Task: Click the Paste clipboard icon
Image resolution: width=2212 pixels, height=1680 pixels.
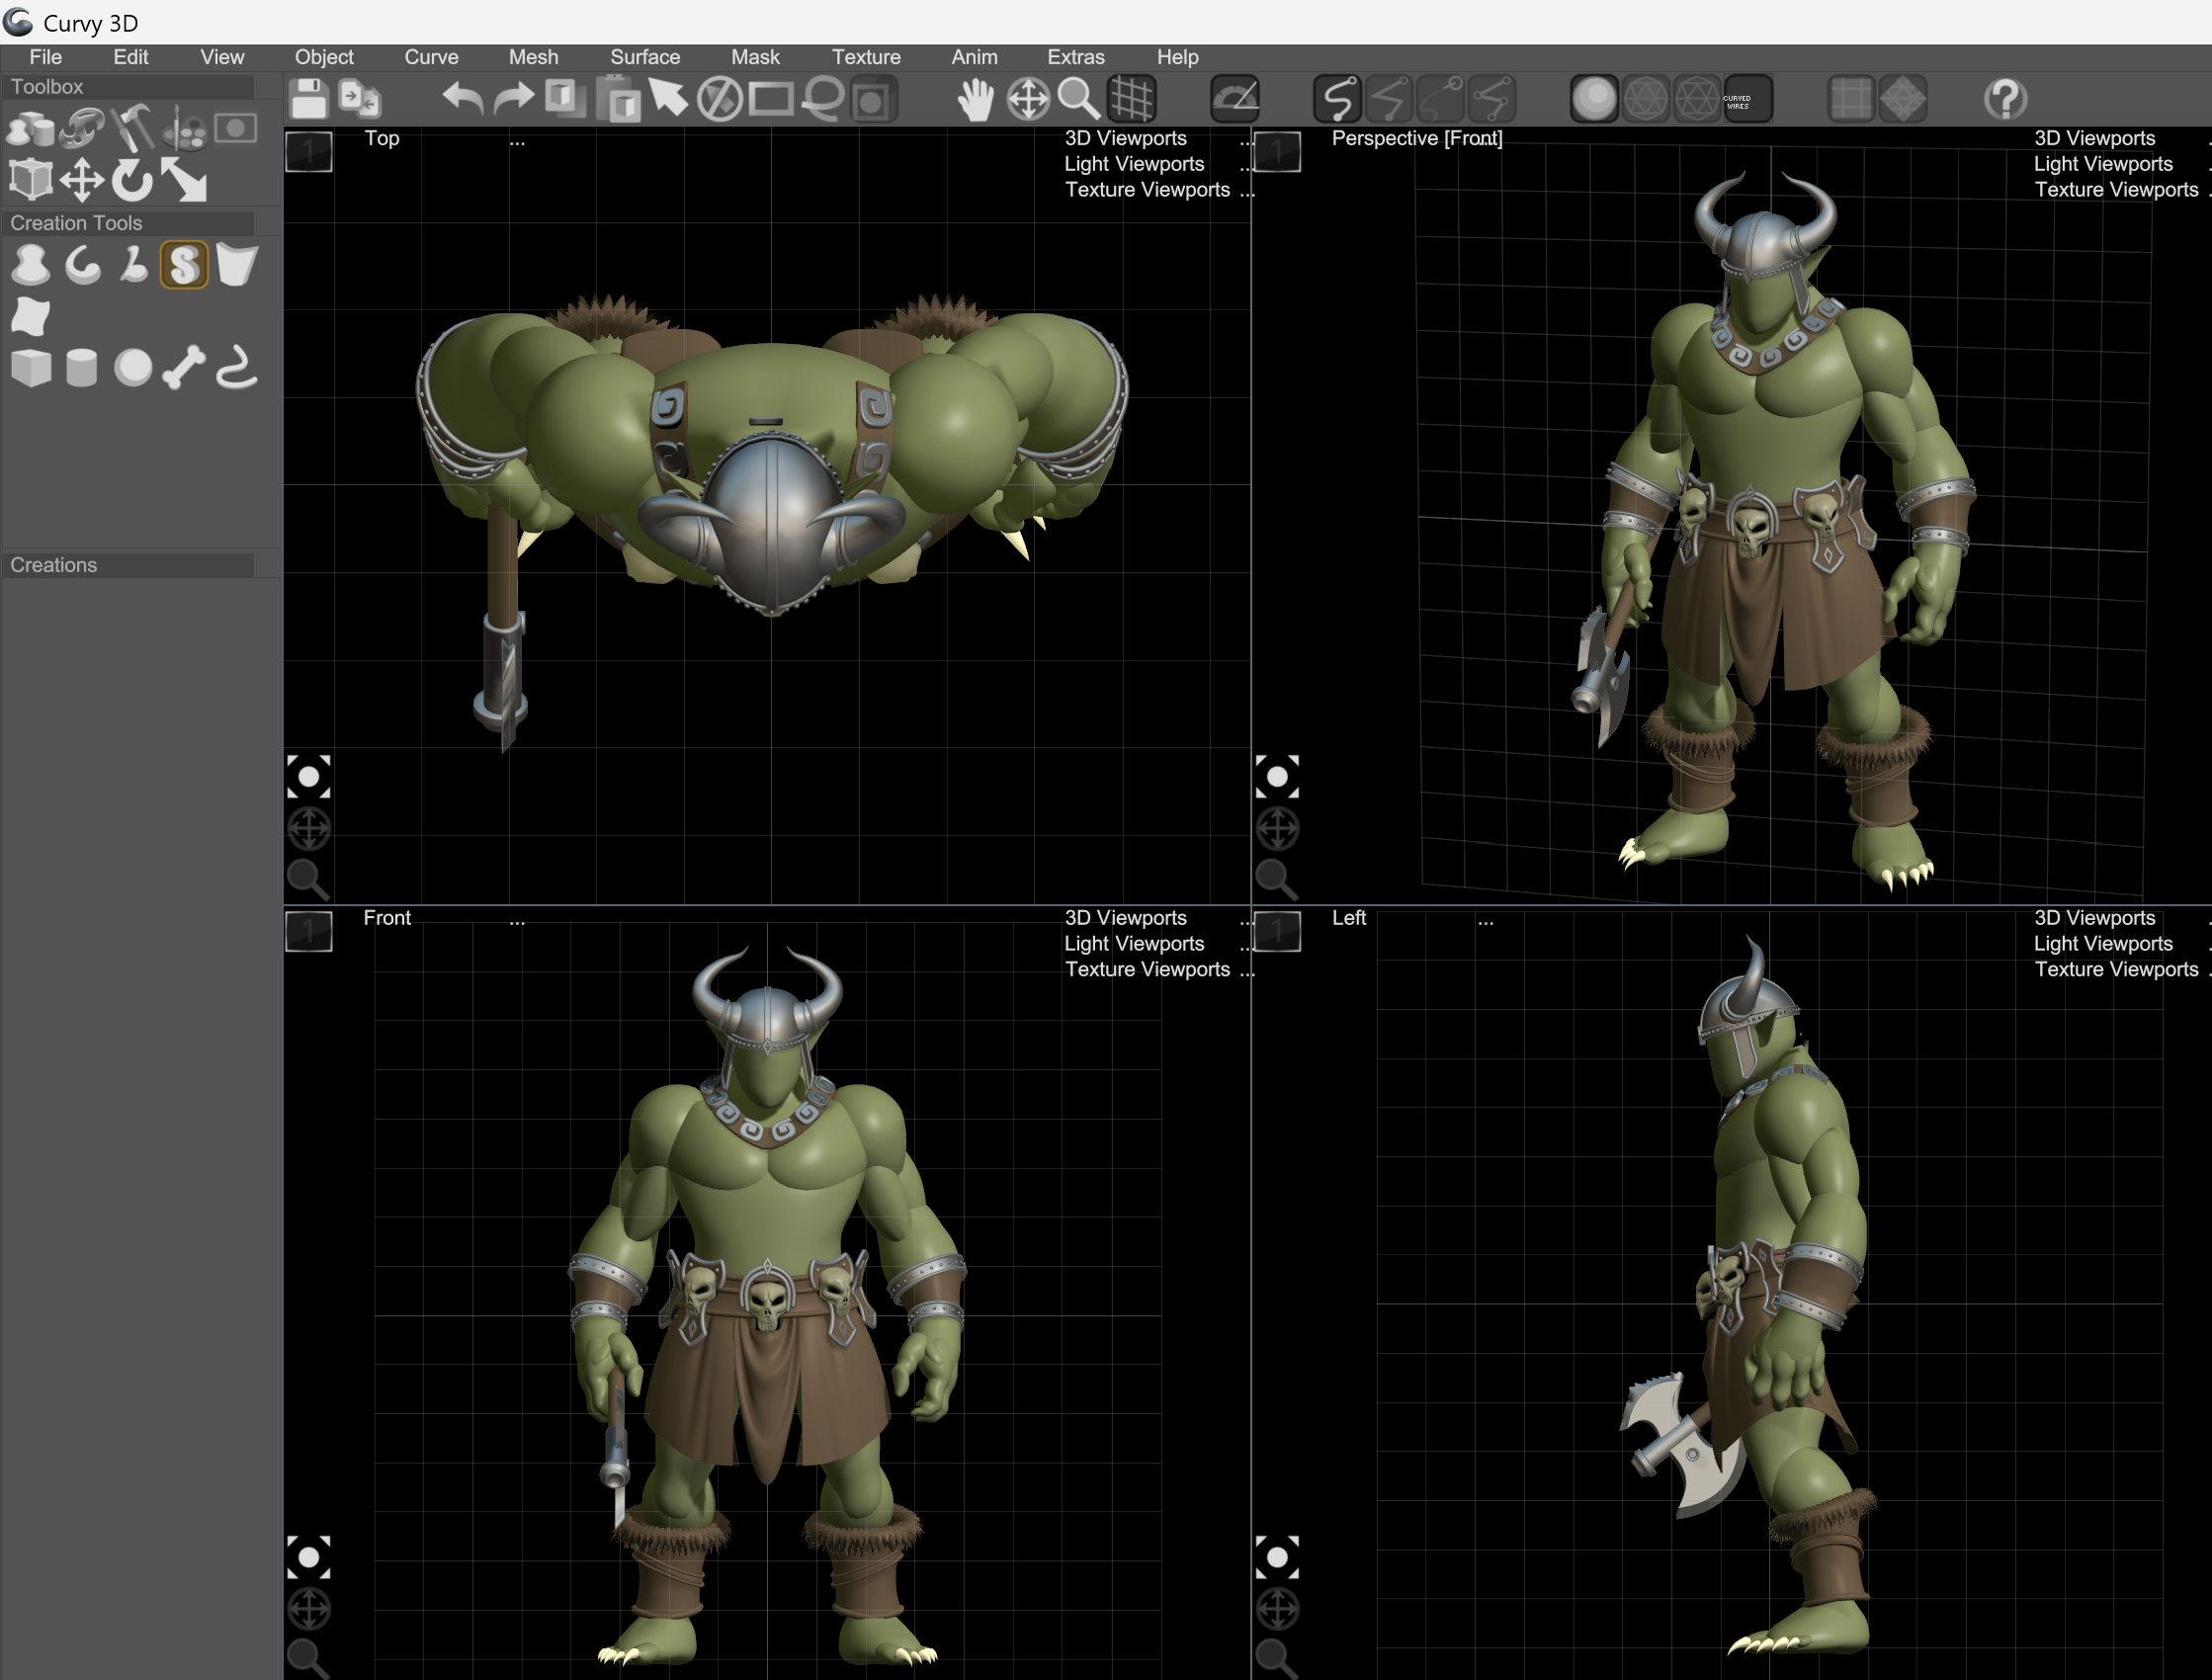Action: coord(618,99)
